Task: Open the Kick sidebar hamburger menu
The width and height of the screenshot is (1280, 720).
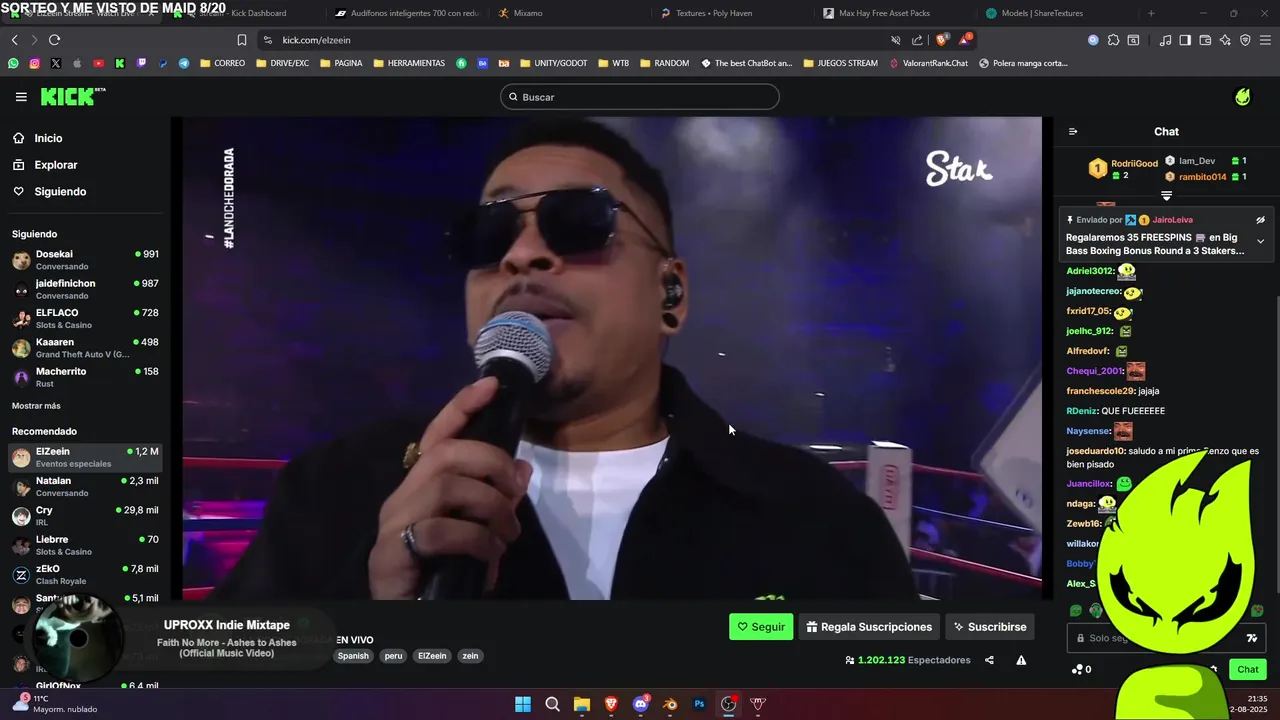Action: coord(21,97)
